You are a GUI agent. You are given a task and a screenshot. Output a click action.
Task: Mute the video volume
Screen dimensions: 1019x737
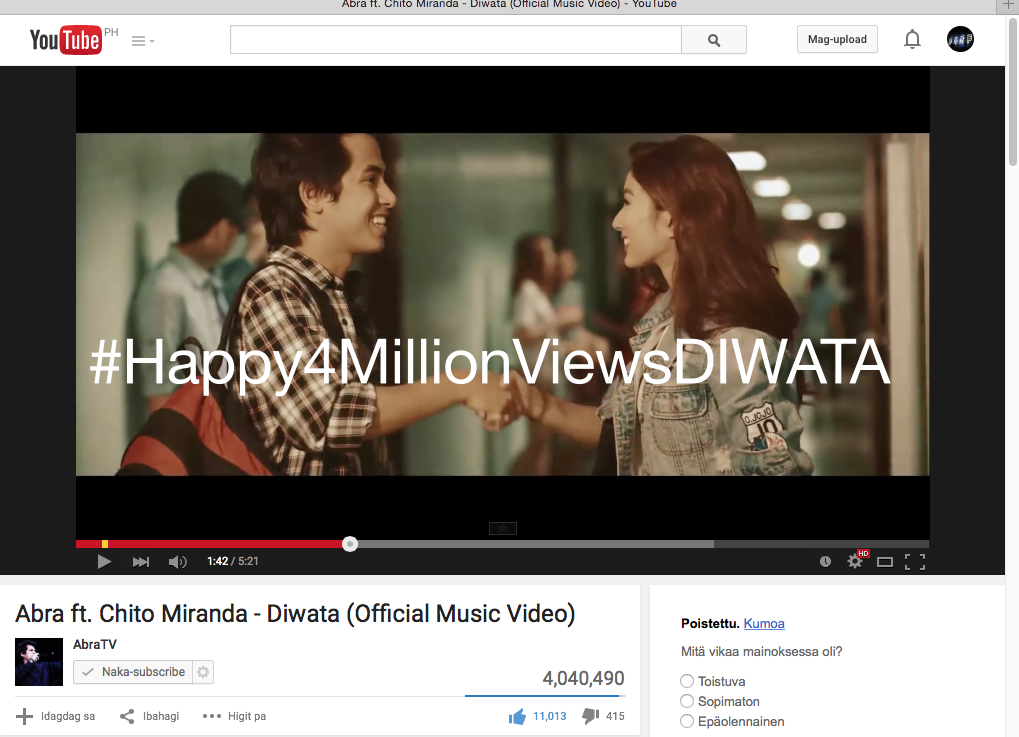coord(177,562)
